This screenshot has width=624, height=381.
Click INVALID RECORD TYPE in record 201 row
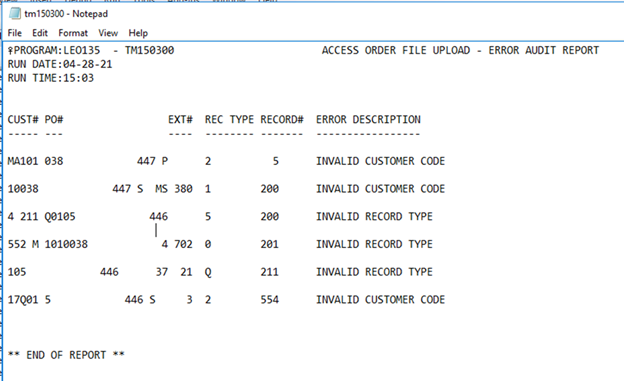[374, 244]
